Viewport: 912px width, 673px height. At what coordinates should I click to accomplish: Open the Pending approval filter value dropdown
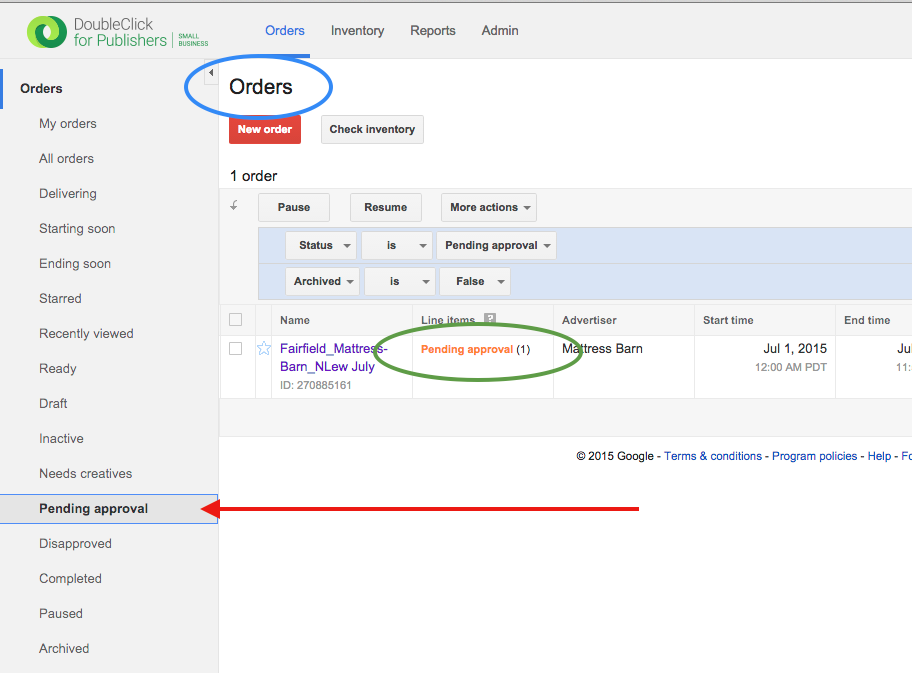[x=496, y=245]
